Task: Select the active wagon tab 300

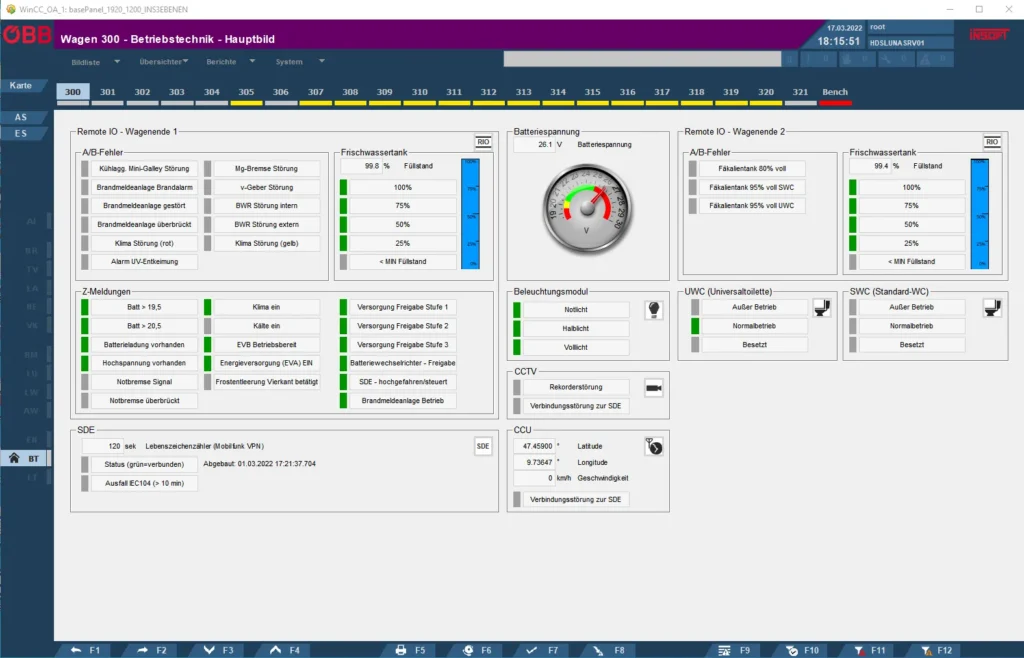Action: (72, 92)
